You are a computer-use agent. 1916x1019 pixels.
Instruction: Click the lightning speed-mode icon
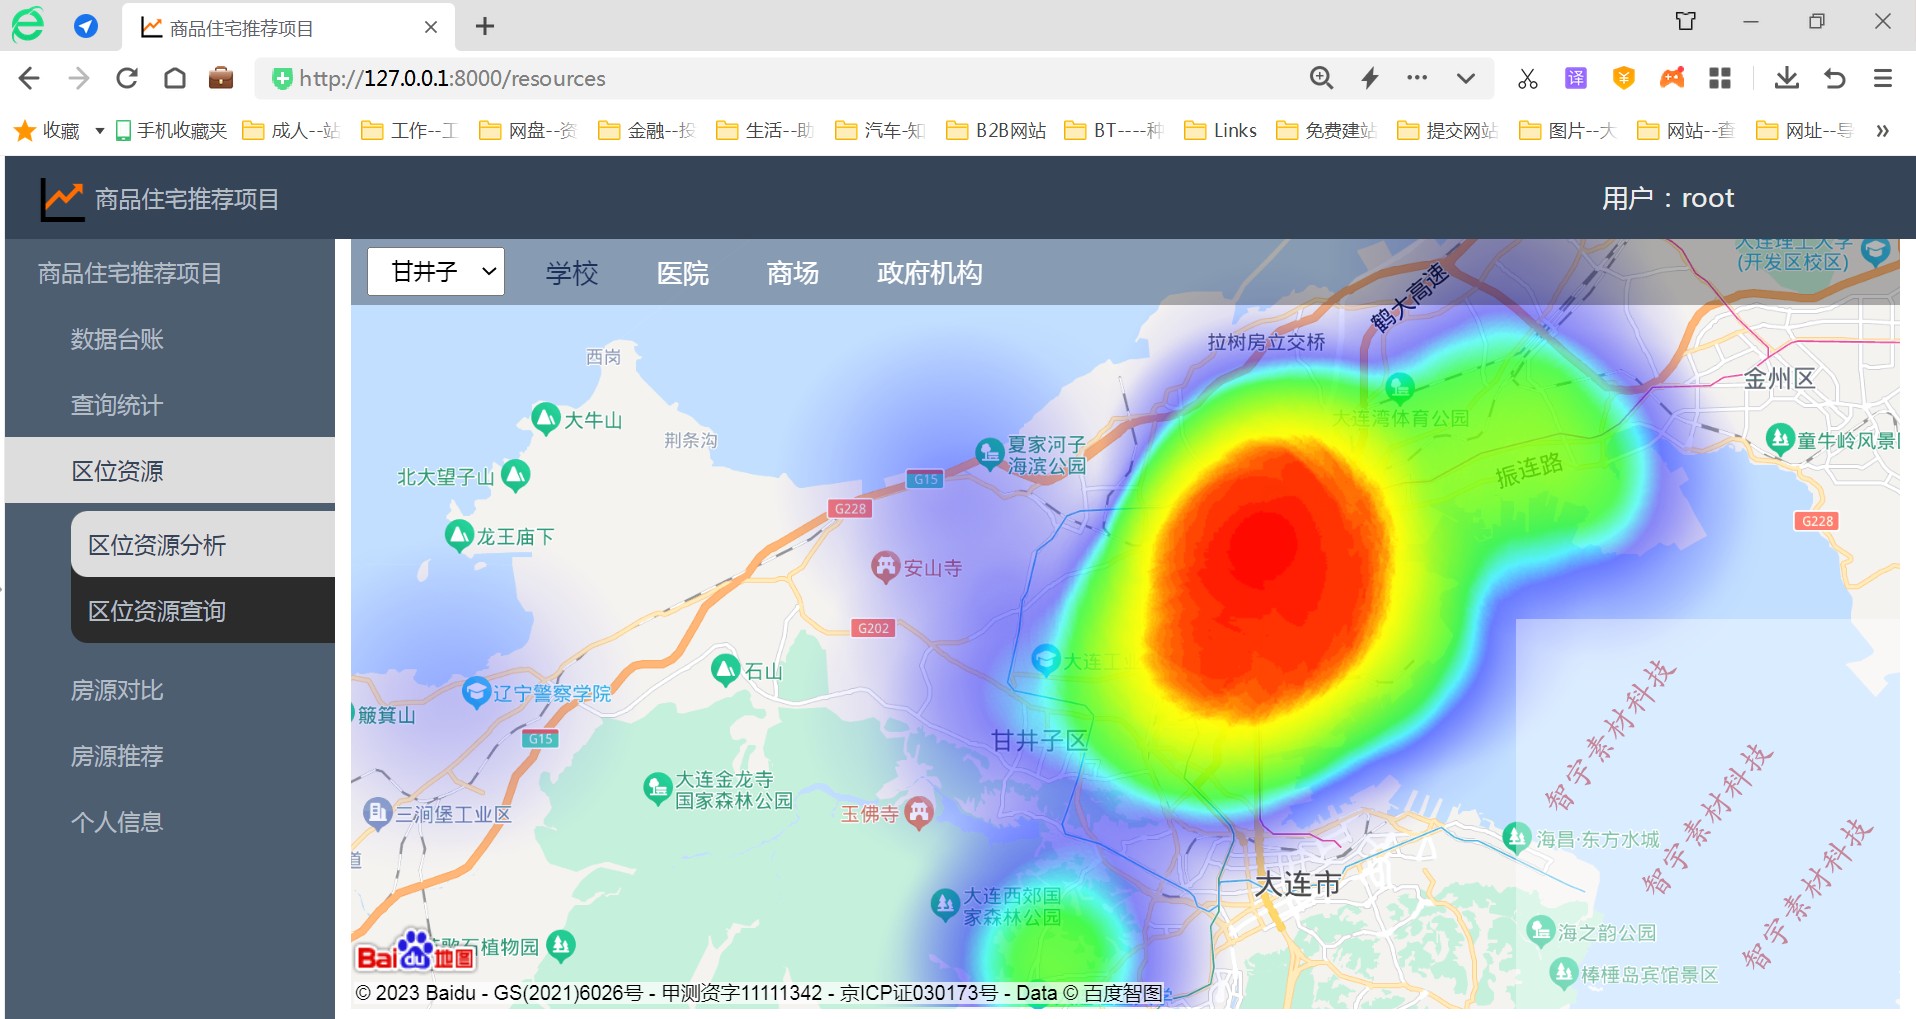[1370, 78]
